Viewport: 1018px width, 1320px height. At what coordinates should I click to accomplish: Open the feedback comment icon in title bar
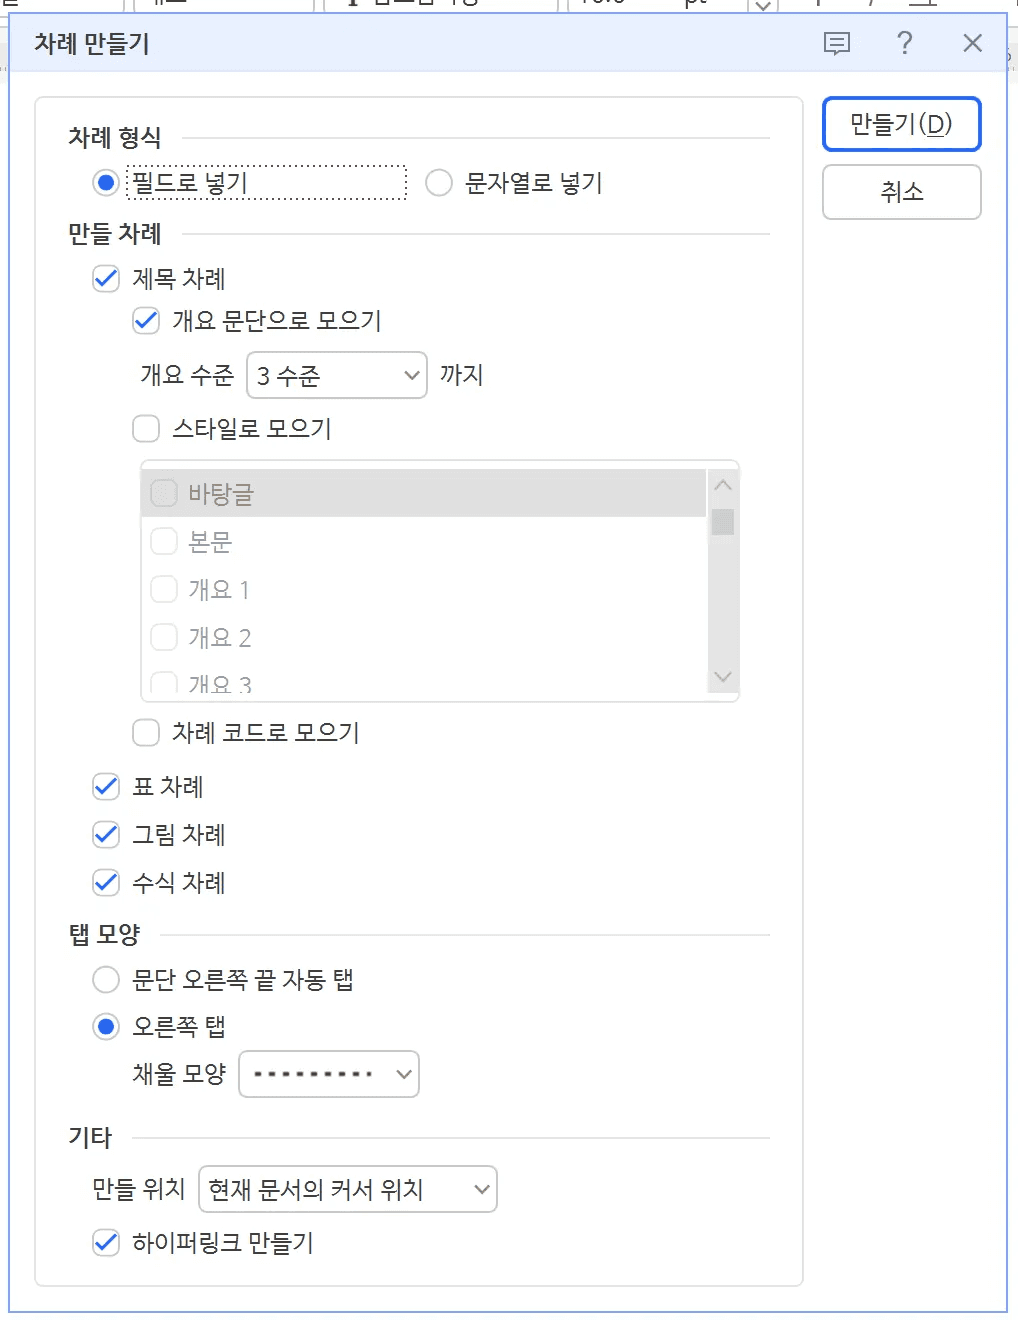click(x=836, y=43)
